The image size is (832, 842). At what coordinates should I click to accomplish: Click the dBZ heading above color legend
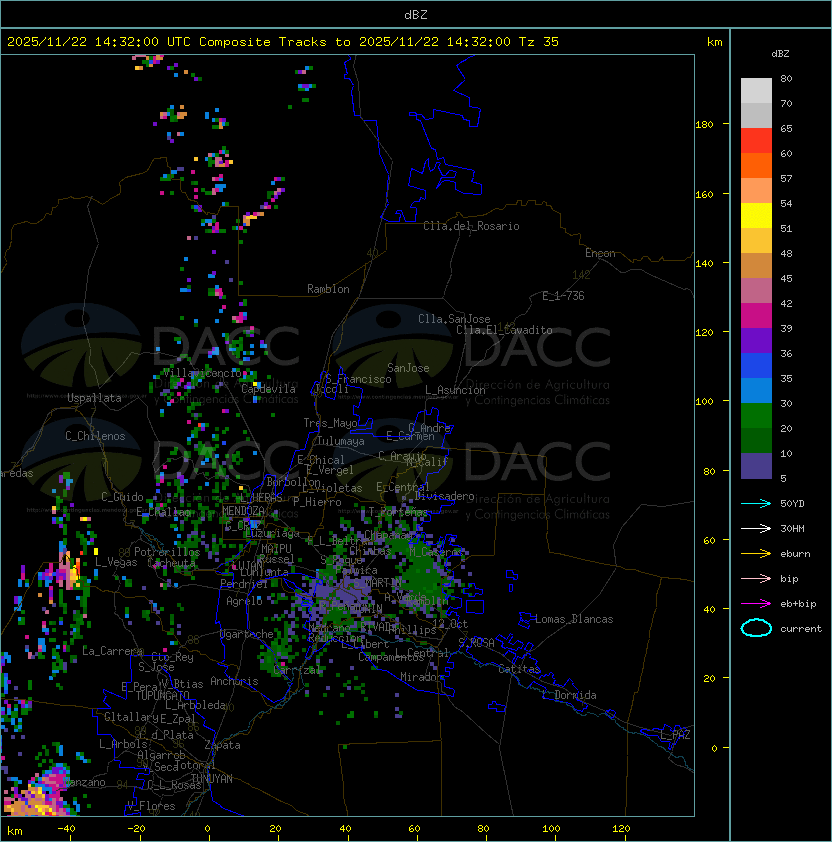click(780, 54)
